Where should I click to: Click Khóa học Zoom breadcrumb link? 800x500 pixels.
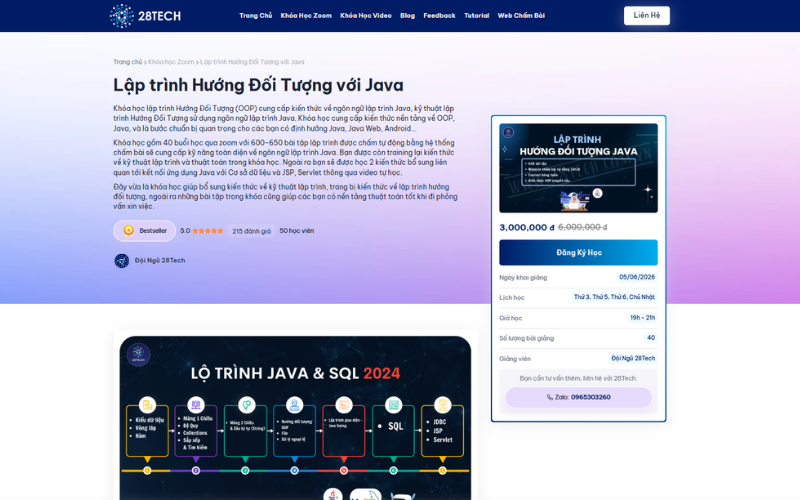click(x=171, y=62)
